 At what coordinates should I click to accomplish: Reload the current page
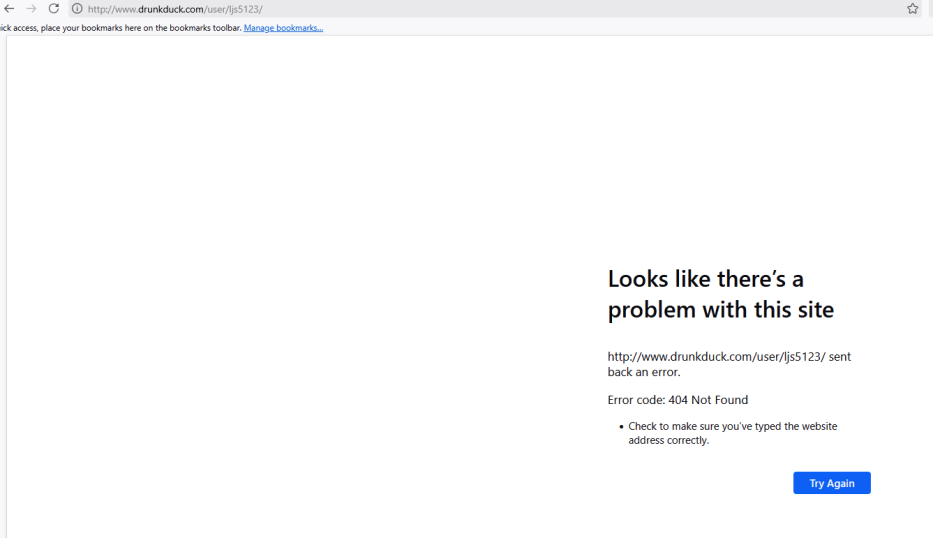(x=54, y=9)
